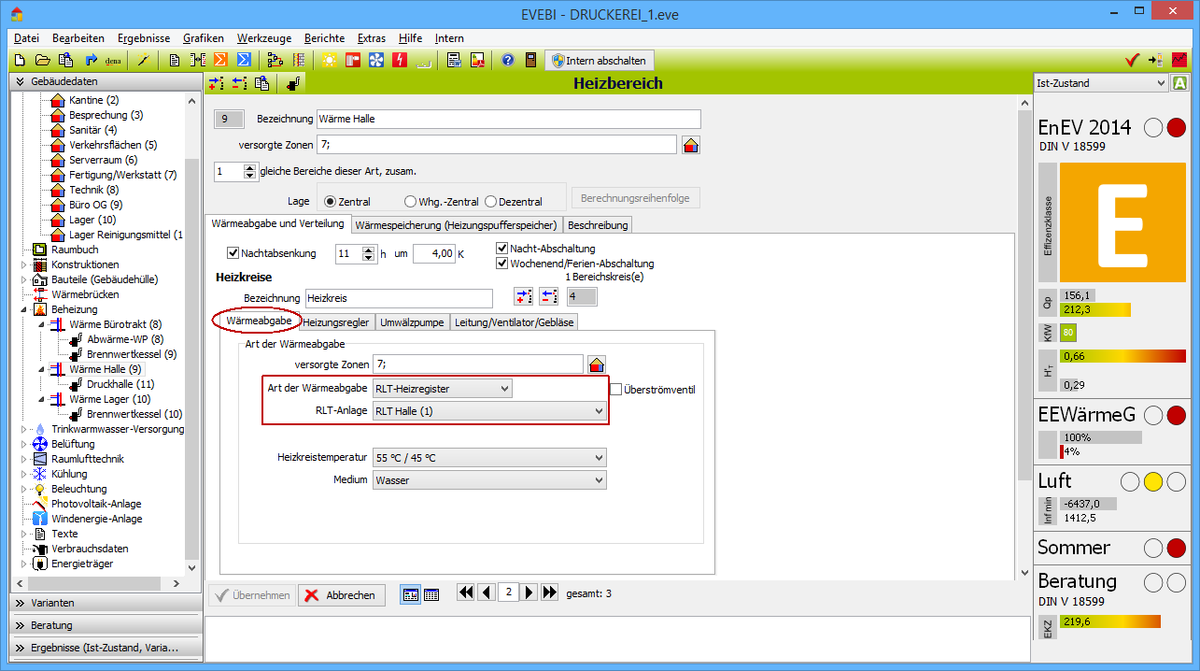Click the new file icon in toolbar
This screenshot has height=671, width=1200.
[x=20, y=60]
